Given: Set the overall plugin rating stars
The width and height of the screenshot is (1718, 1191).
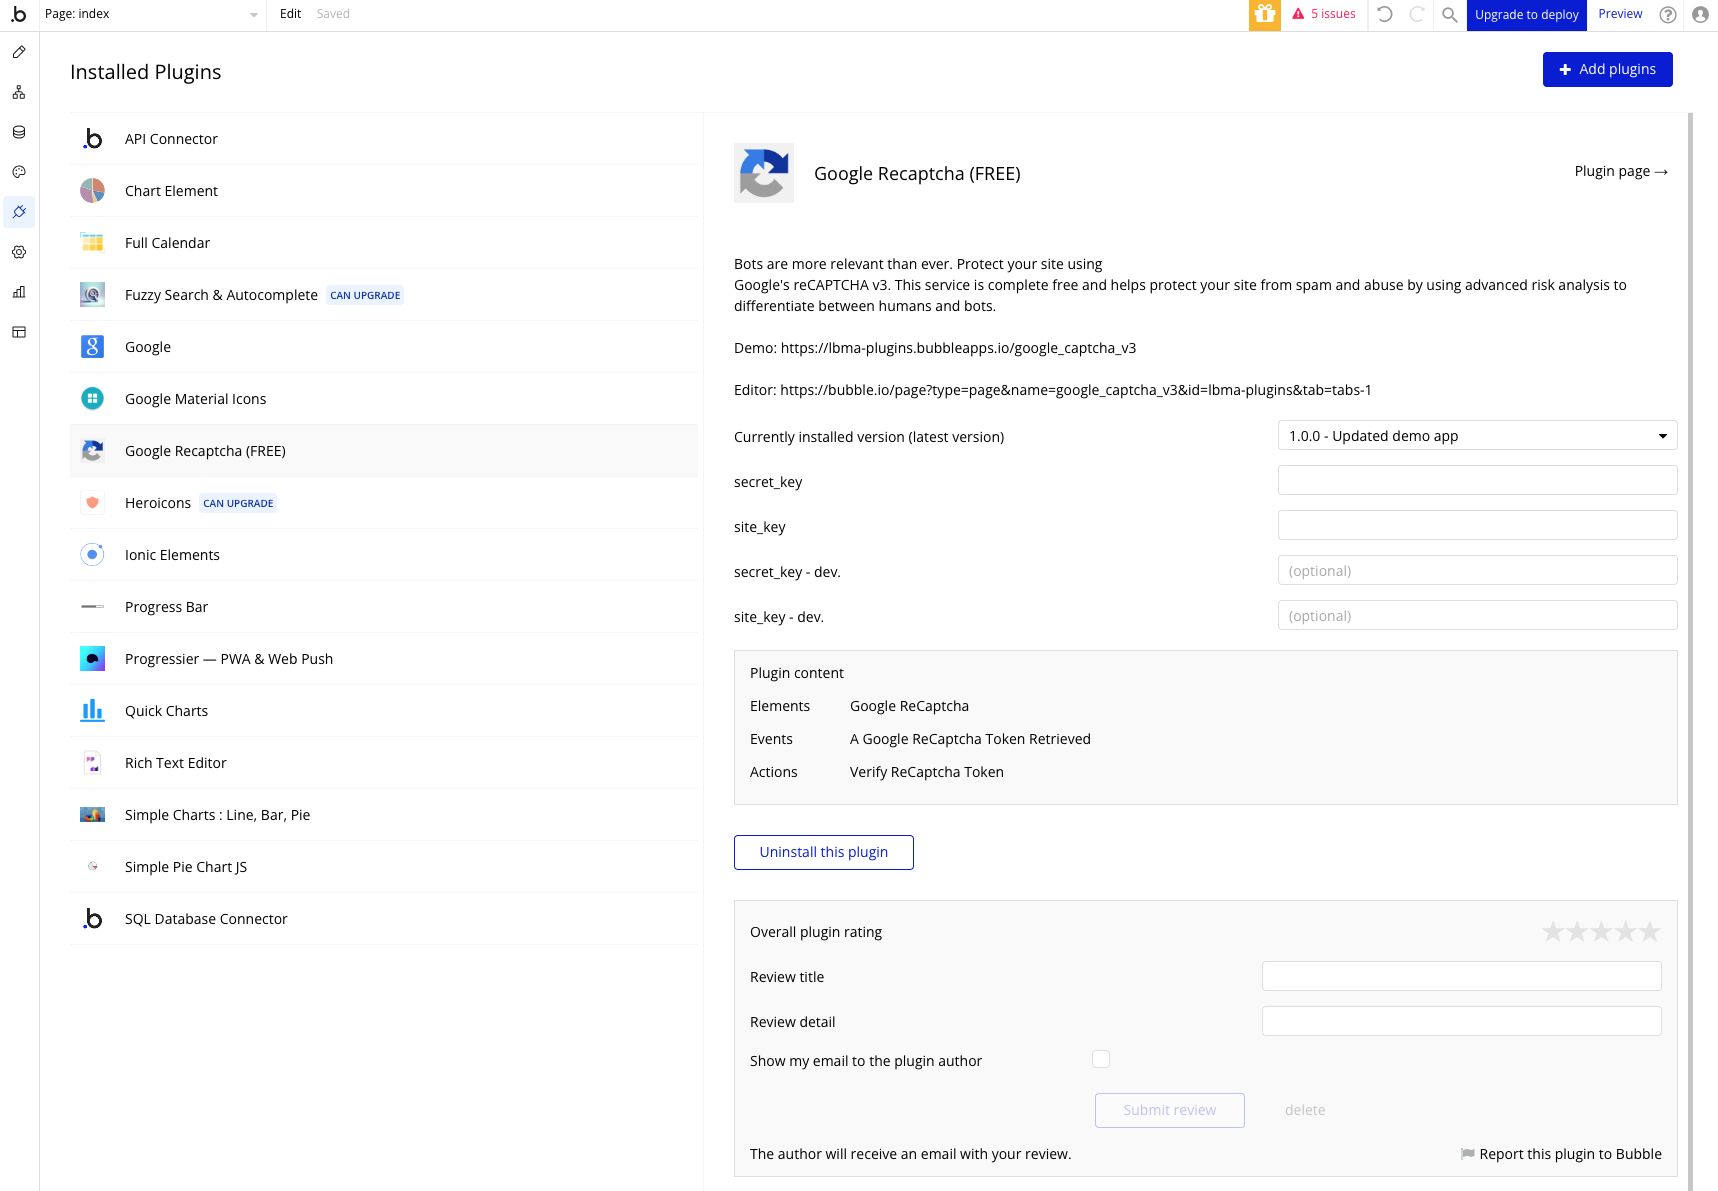Looking at the screenshot, I should point(1601,932).
